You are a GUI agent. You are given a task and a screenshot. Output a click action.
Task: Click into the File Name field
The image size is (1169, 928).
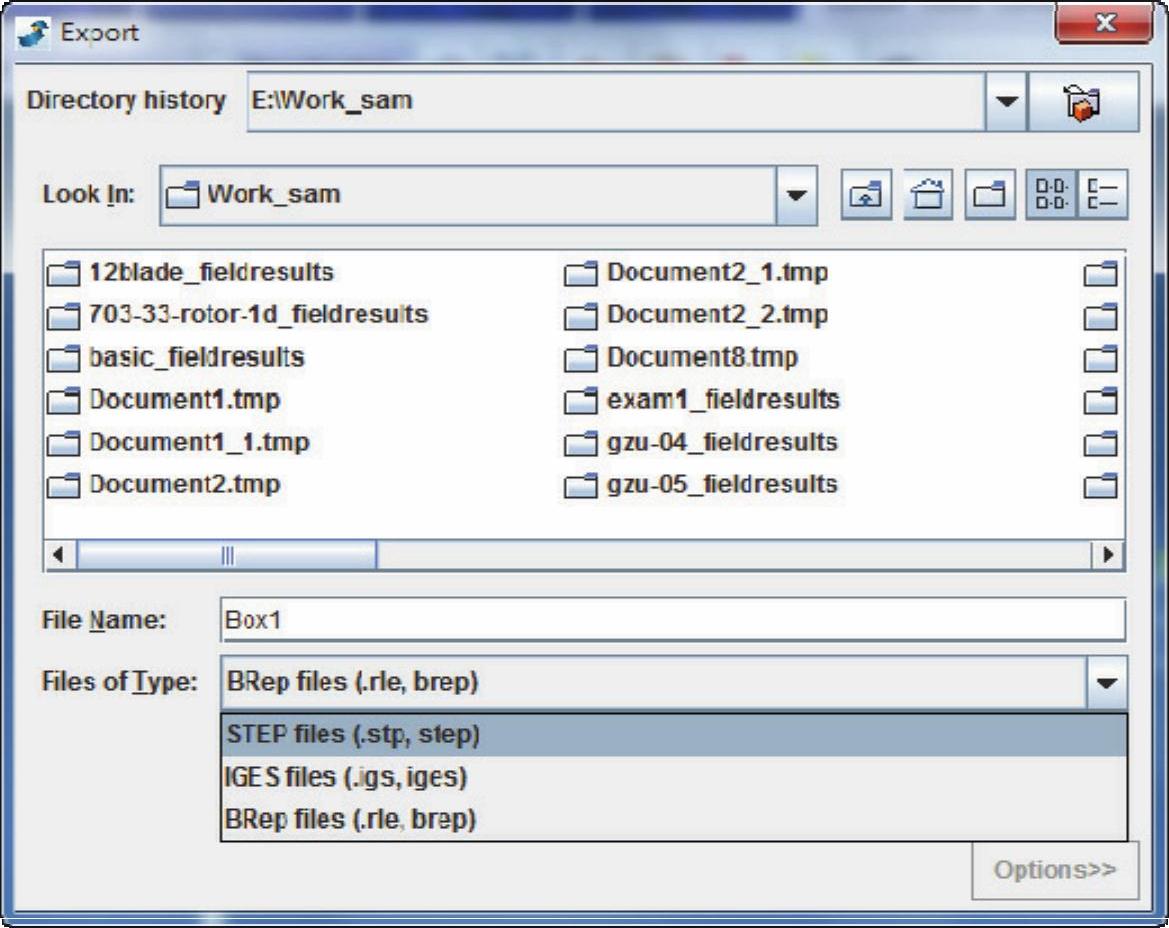(x=670, y=620)
